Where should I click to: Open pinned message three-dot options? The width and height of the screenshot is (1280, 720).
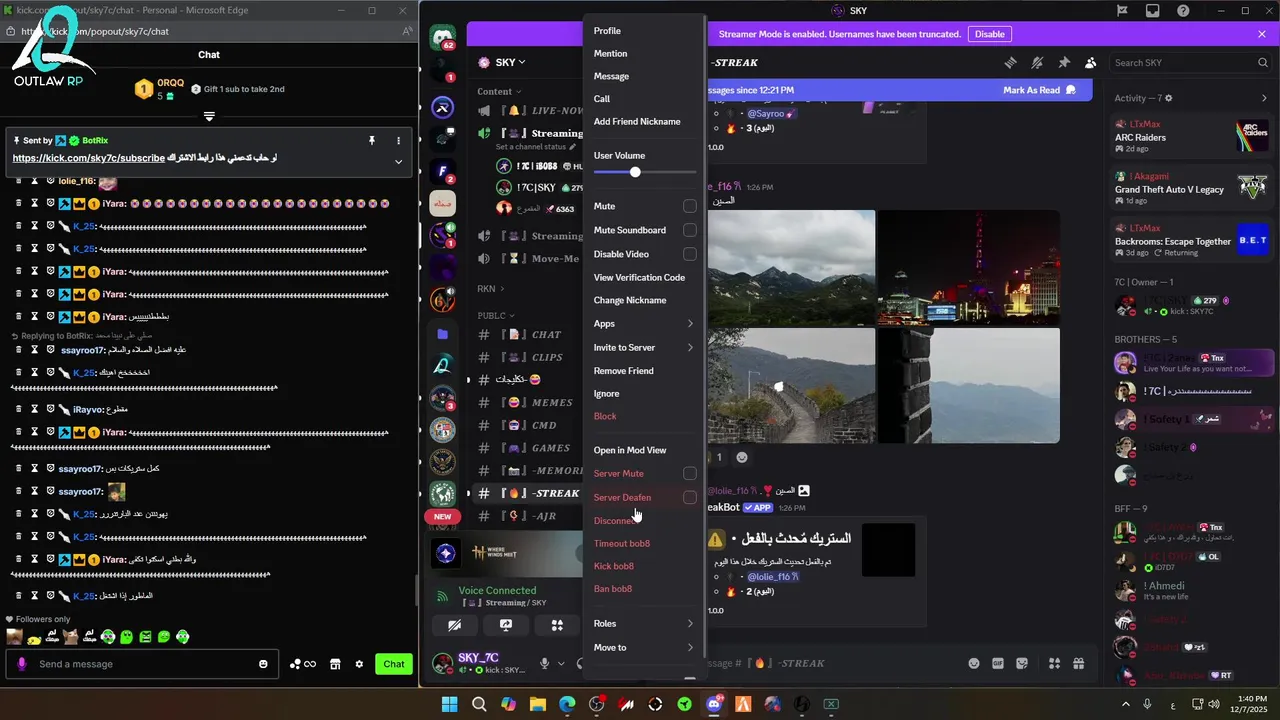coord(398,141)
